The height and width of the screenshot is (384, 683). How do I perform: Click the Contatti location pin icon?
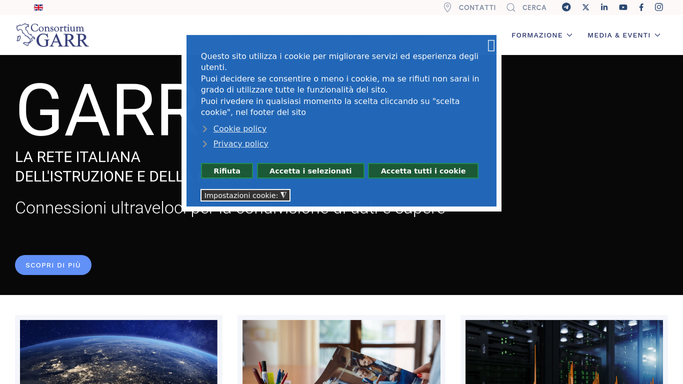pos(447,7)
